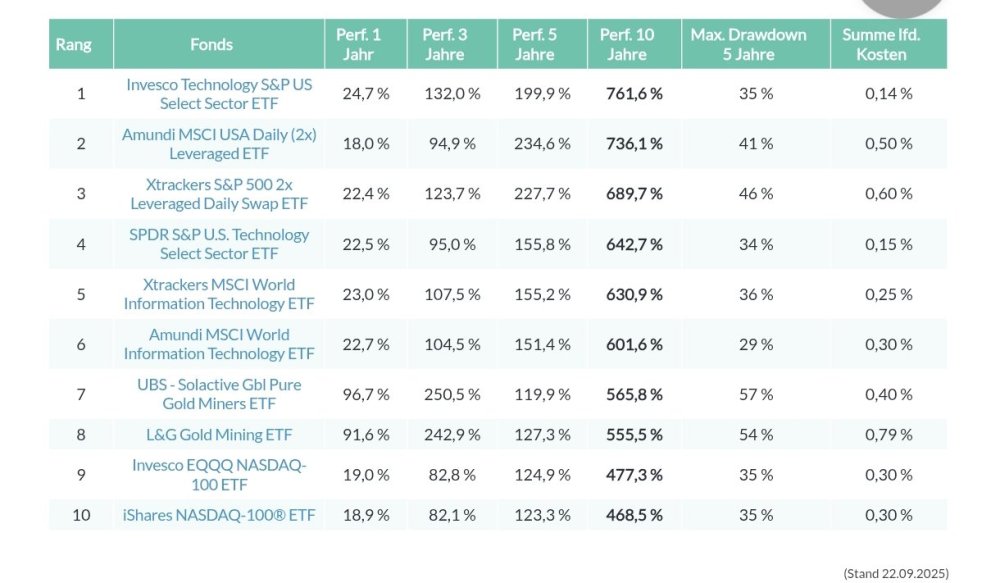Viewport: 1000px width, 583px height.
Task: Select Xtrackers MSCI World Information Technology ETF
Action: pos(218,294)
